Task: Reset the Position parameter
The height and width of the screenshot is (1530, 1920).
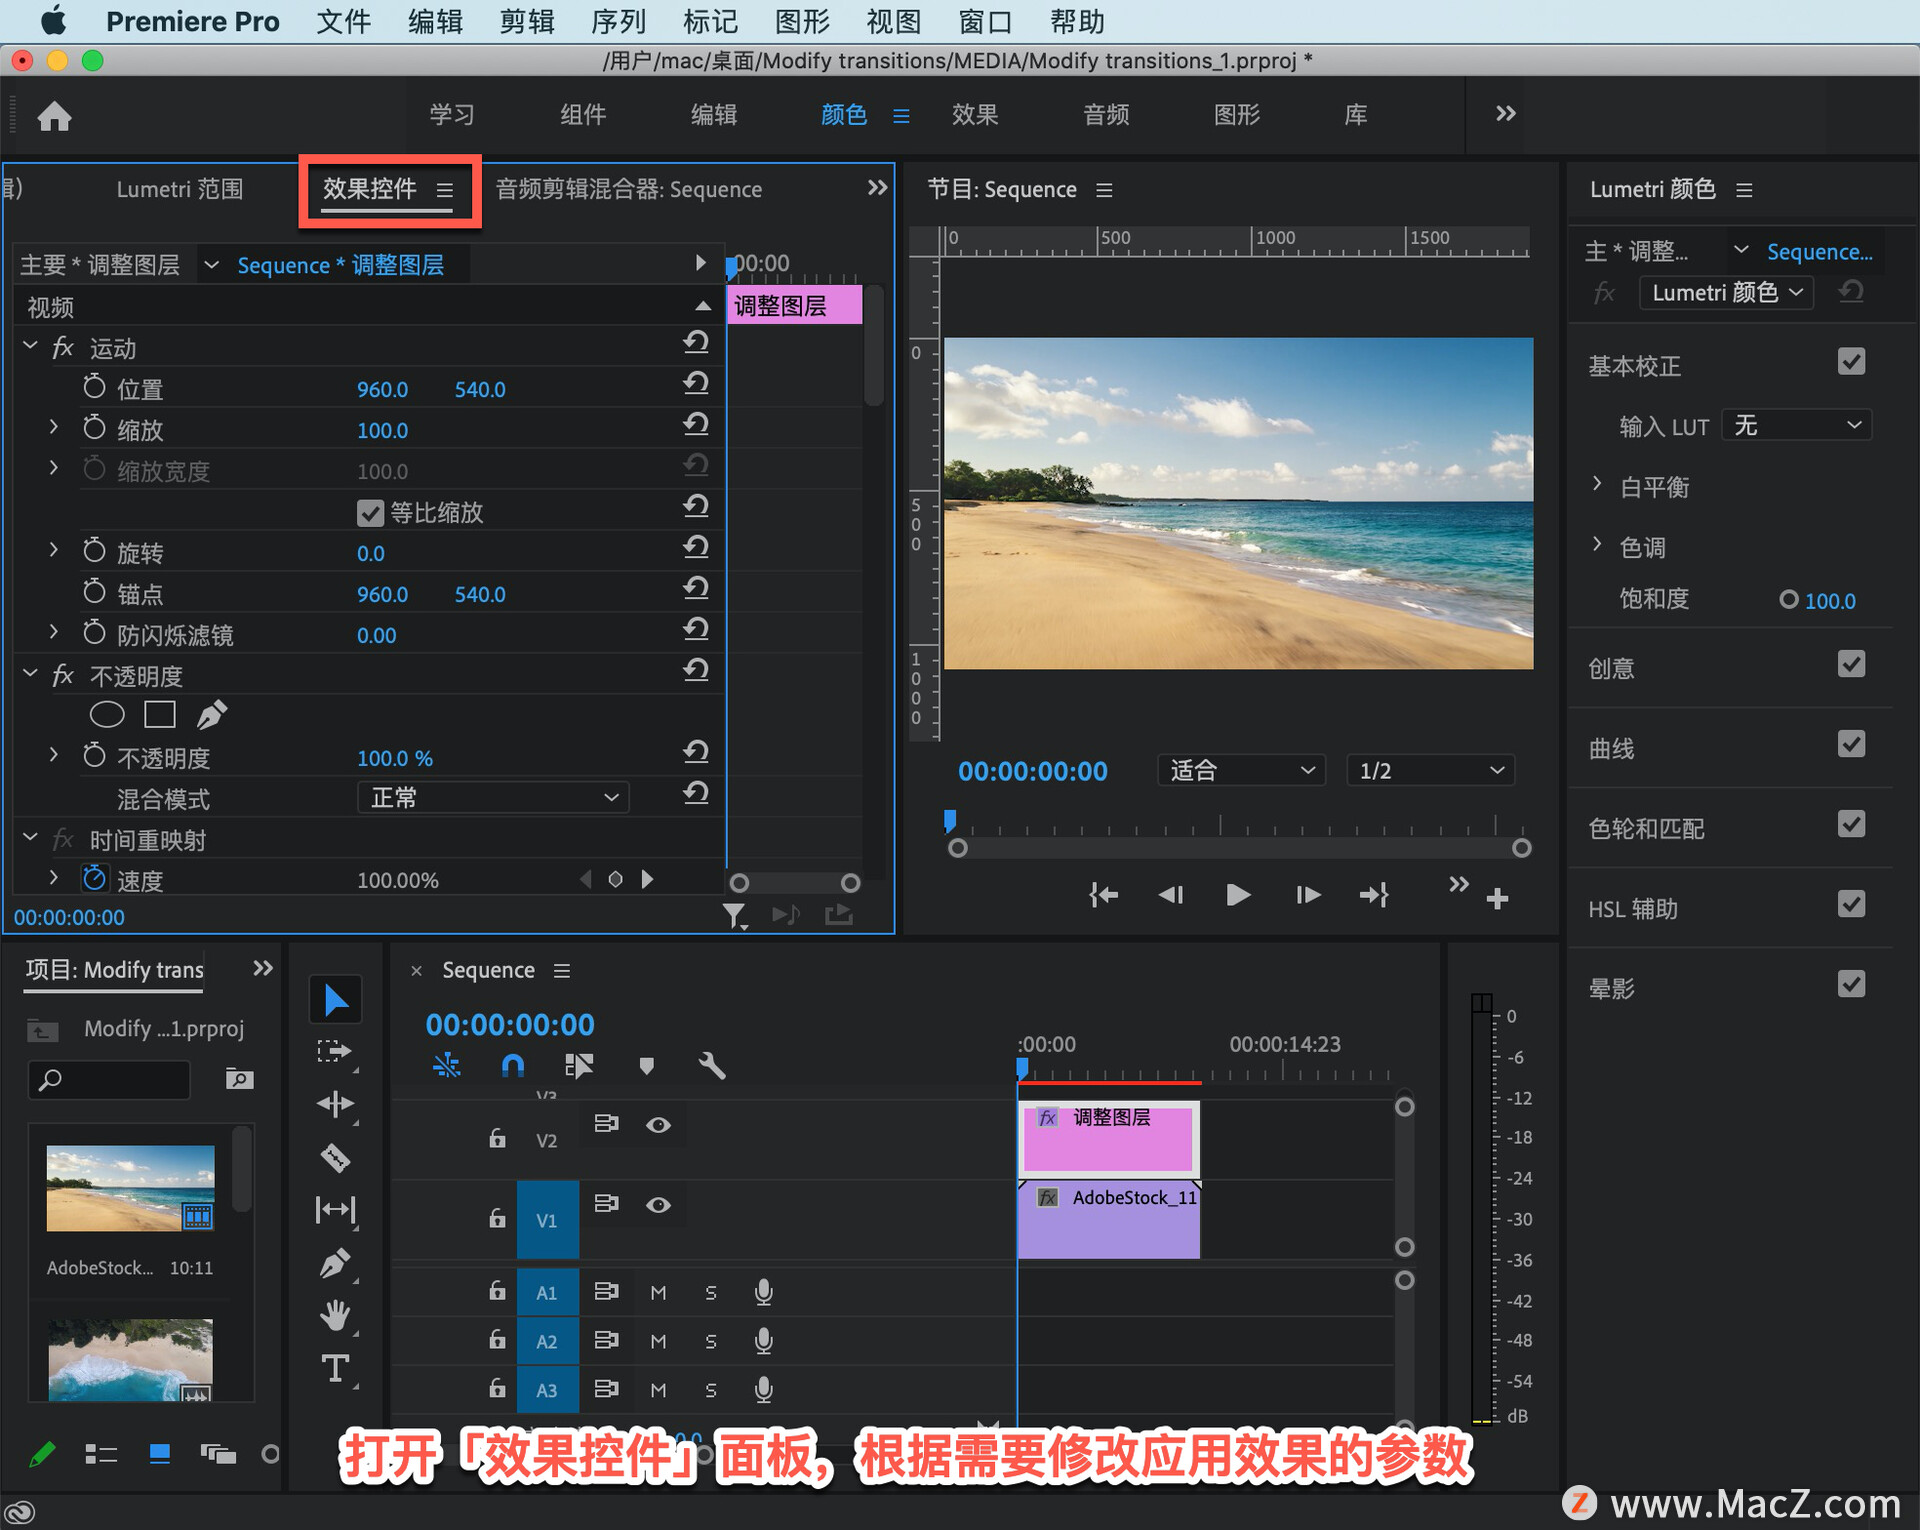Action: click(696, 384)
